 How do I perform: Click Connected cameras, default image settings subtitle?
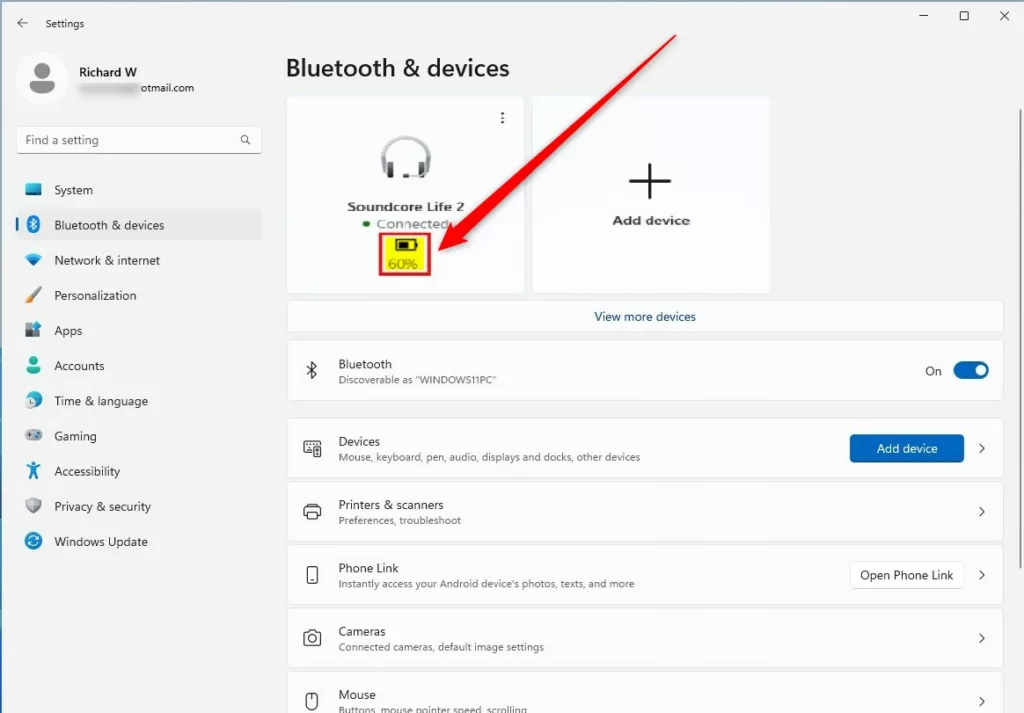[441, 647]
